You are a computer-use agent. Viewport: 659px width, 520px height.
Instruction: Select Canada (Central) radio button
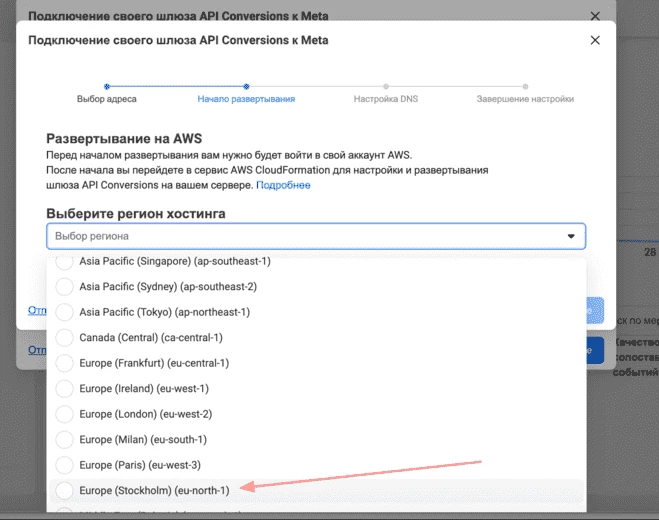(x=64, y=338)
